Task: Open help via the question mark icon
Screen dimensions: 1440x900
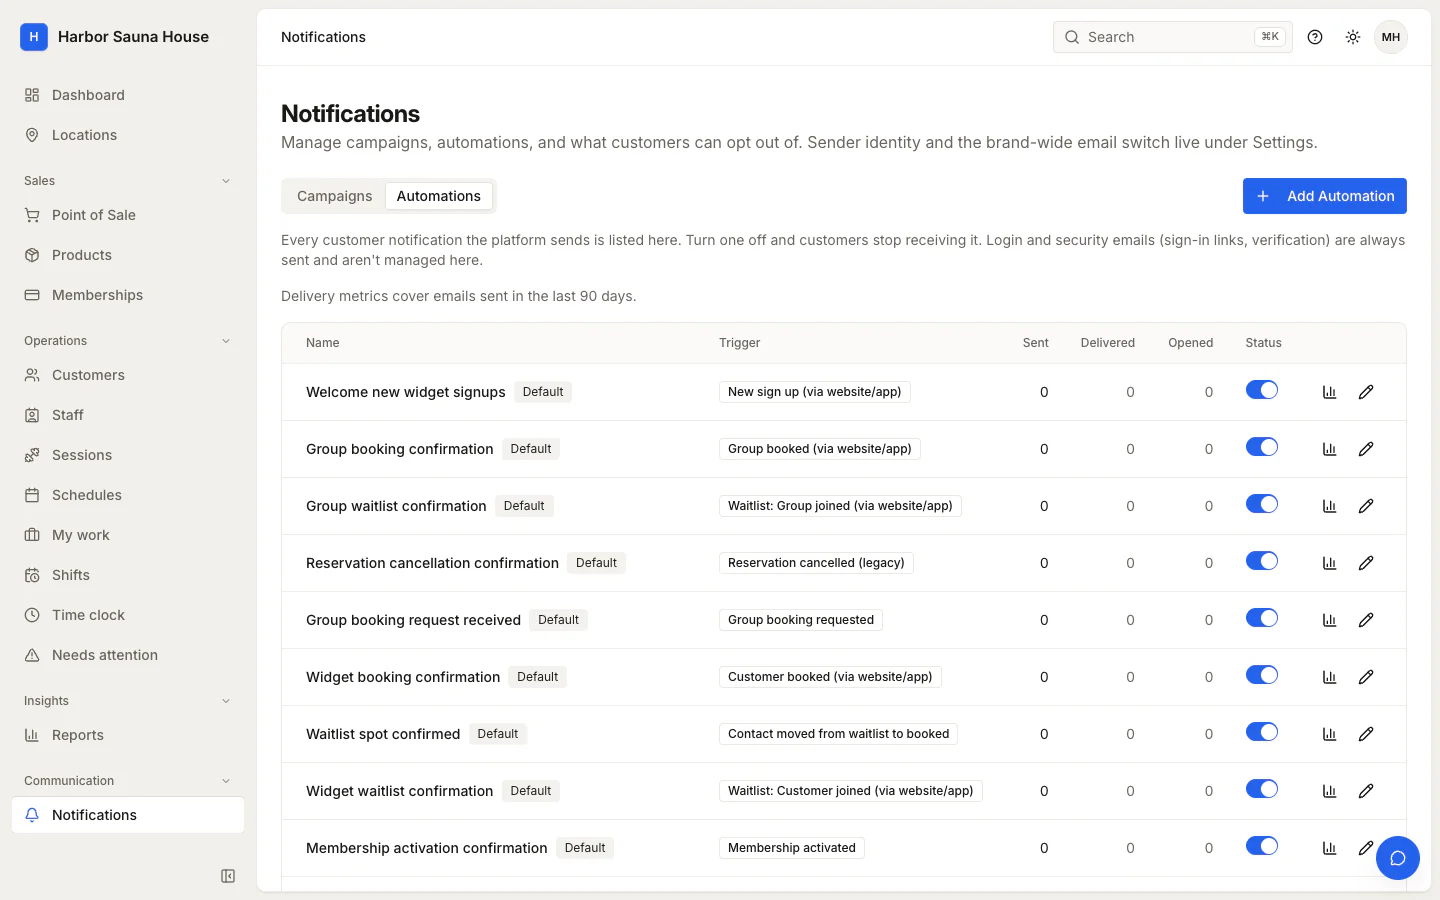Action: pos(1315,37)
